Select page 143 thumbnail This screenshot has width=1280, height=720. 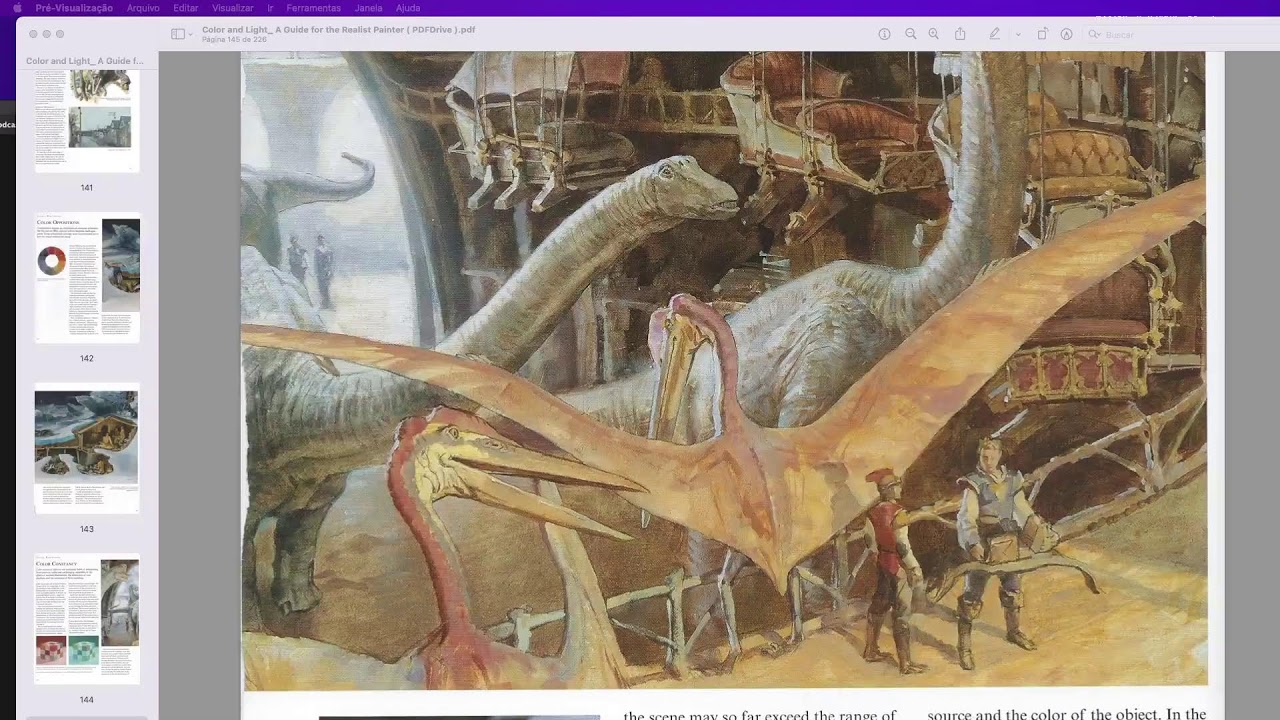tap(87, 448)
